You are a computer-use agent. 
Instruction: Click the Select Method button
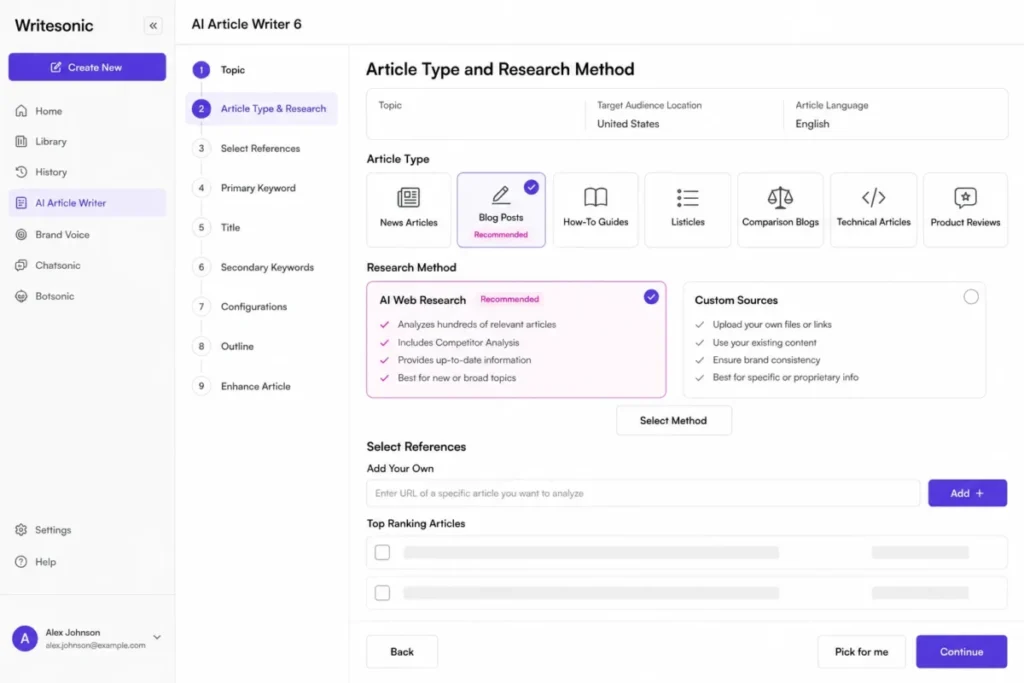[673, 421]
